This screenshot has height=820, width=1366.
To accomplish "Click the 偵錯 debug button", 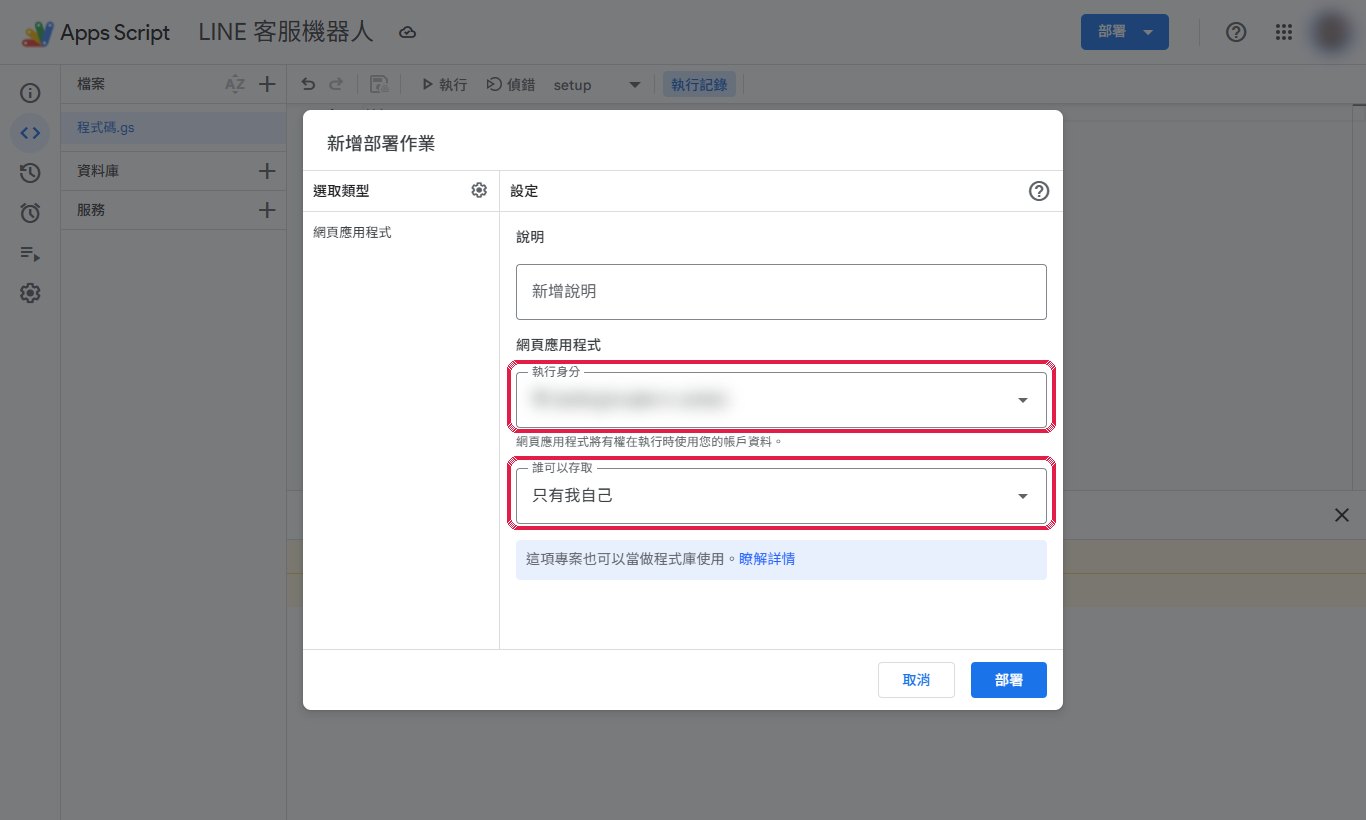I will pos(509,85).
